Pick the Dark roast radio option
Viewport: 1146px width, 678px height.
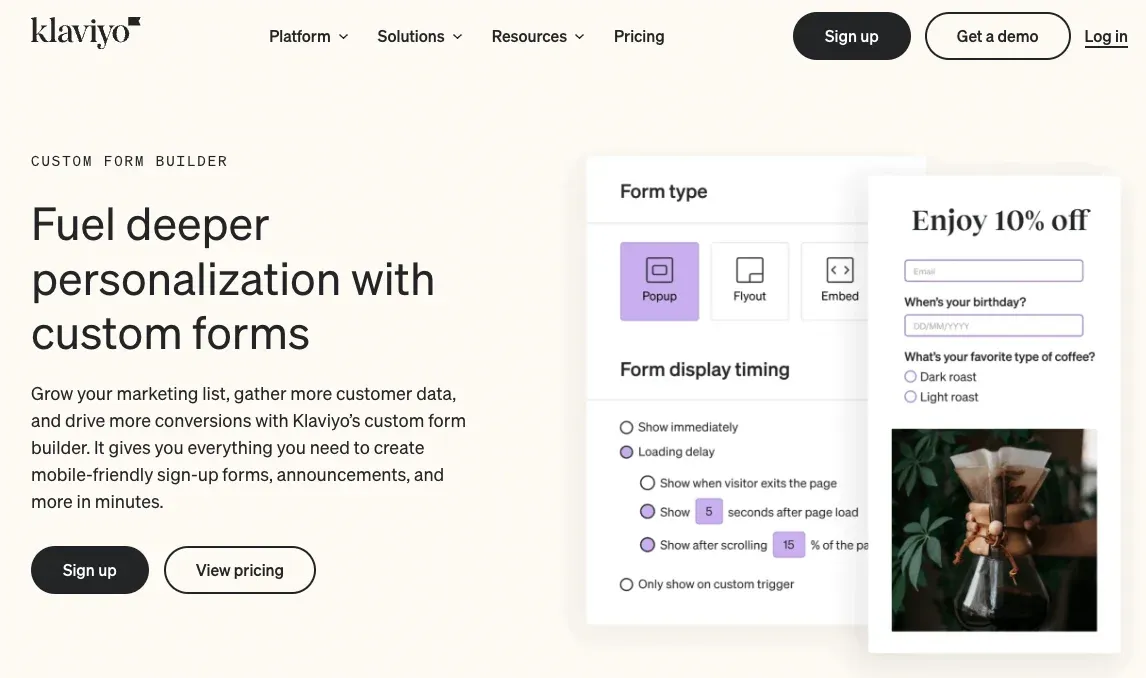pos(910,376)
